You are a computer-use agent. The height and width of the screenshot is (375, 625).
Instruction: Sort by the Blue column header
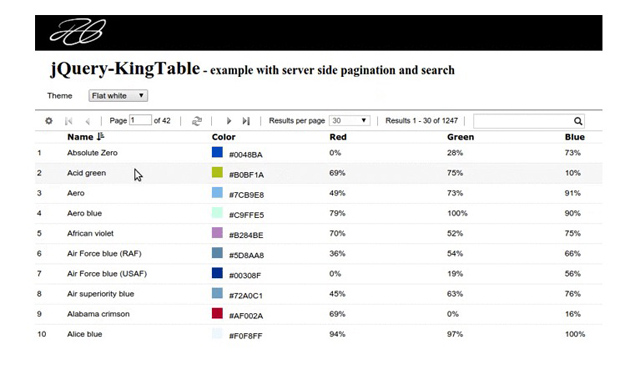tap(575, 137)
